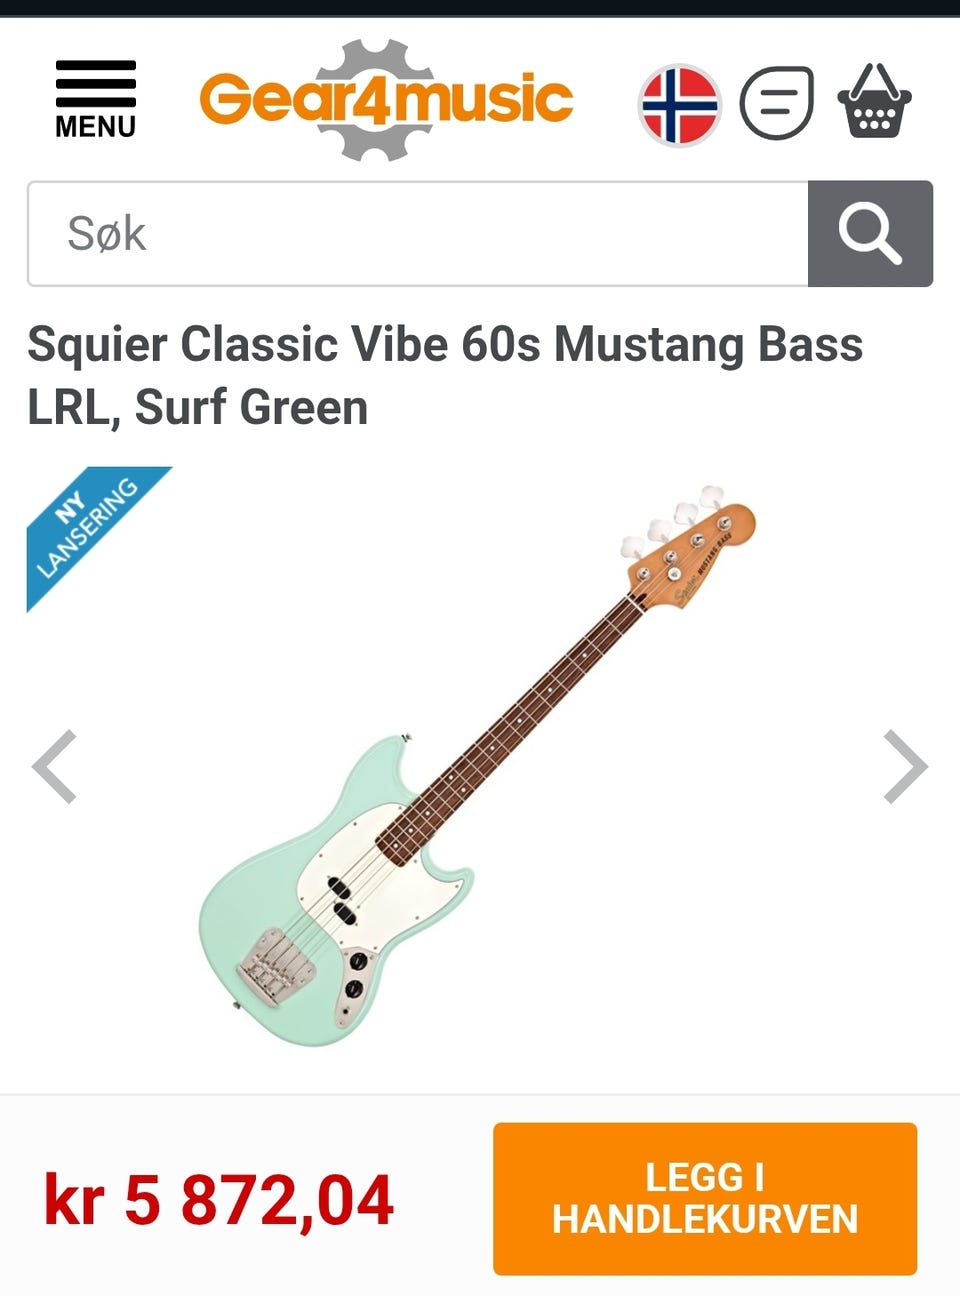Screen dimensions: 960x1296
Task: Focus the Søk search field
Action: pos(418,234)
